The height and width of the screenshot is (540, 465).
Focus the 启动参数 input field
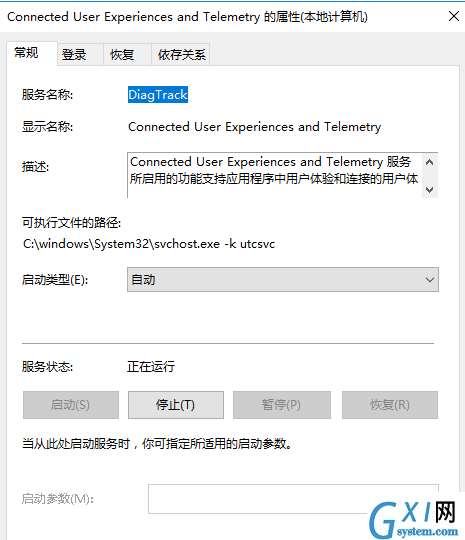293,499
